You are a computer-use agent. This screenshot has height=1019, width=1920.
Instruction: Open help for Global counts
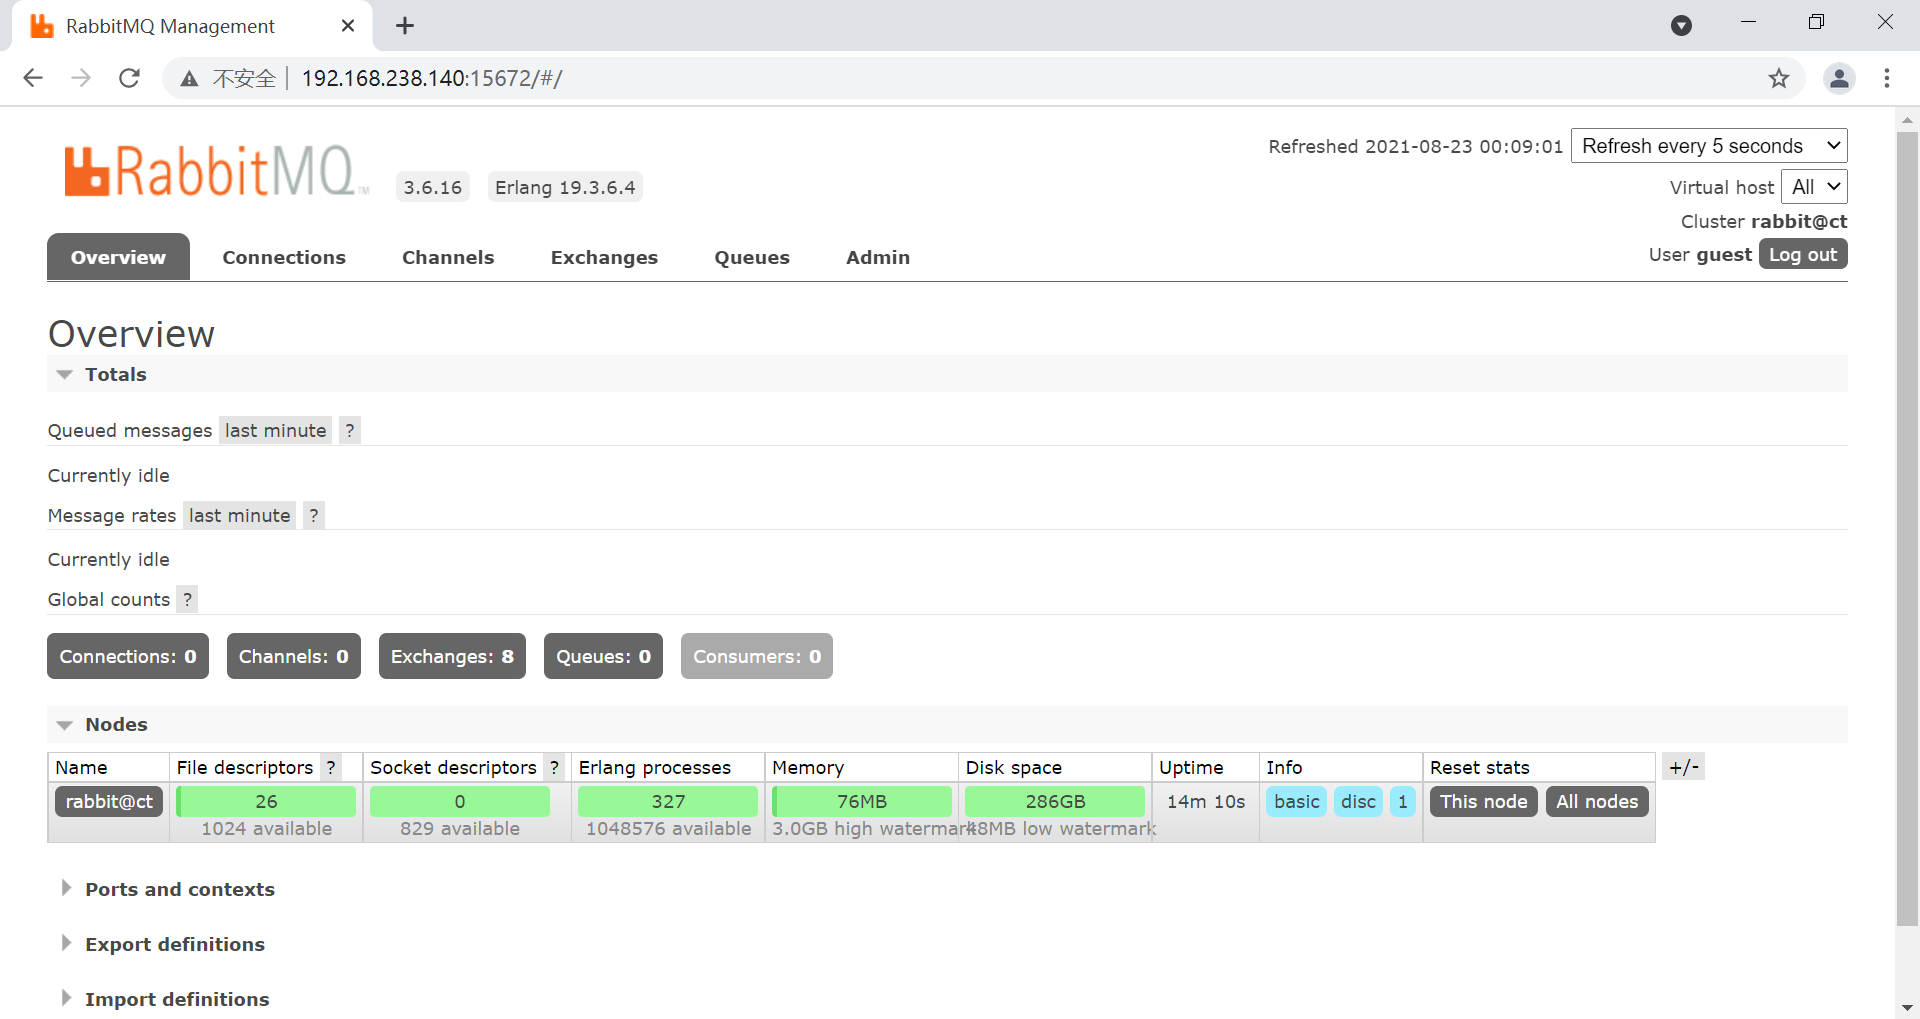187,600
